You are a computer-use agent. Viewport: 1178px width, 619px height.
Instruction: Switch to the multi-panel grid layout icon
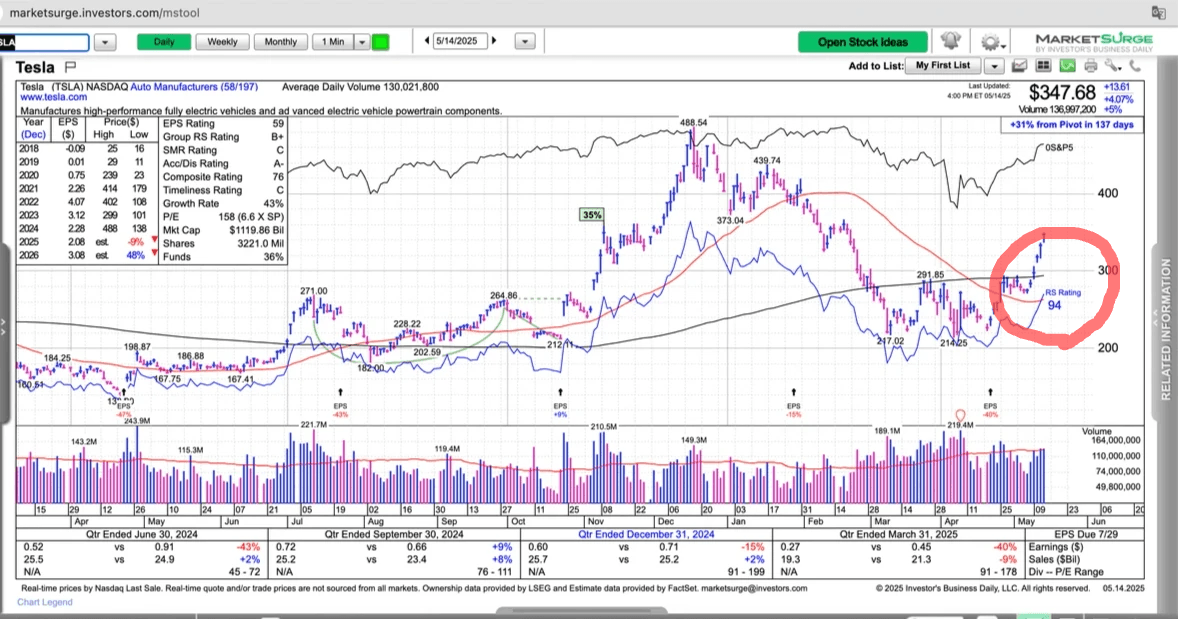(x=1044, y=66)
